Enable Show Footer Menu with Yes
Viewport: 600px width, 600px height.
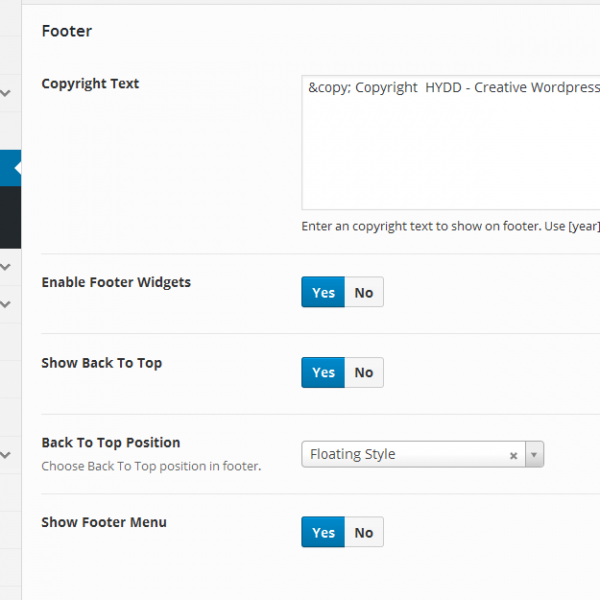pos(323,532)
